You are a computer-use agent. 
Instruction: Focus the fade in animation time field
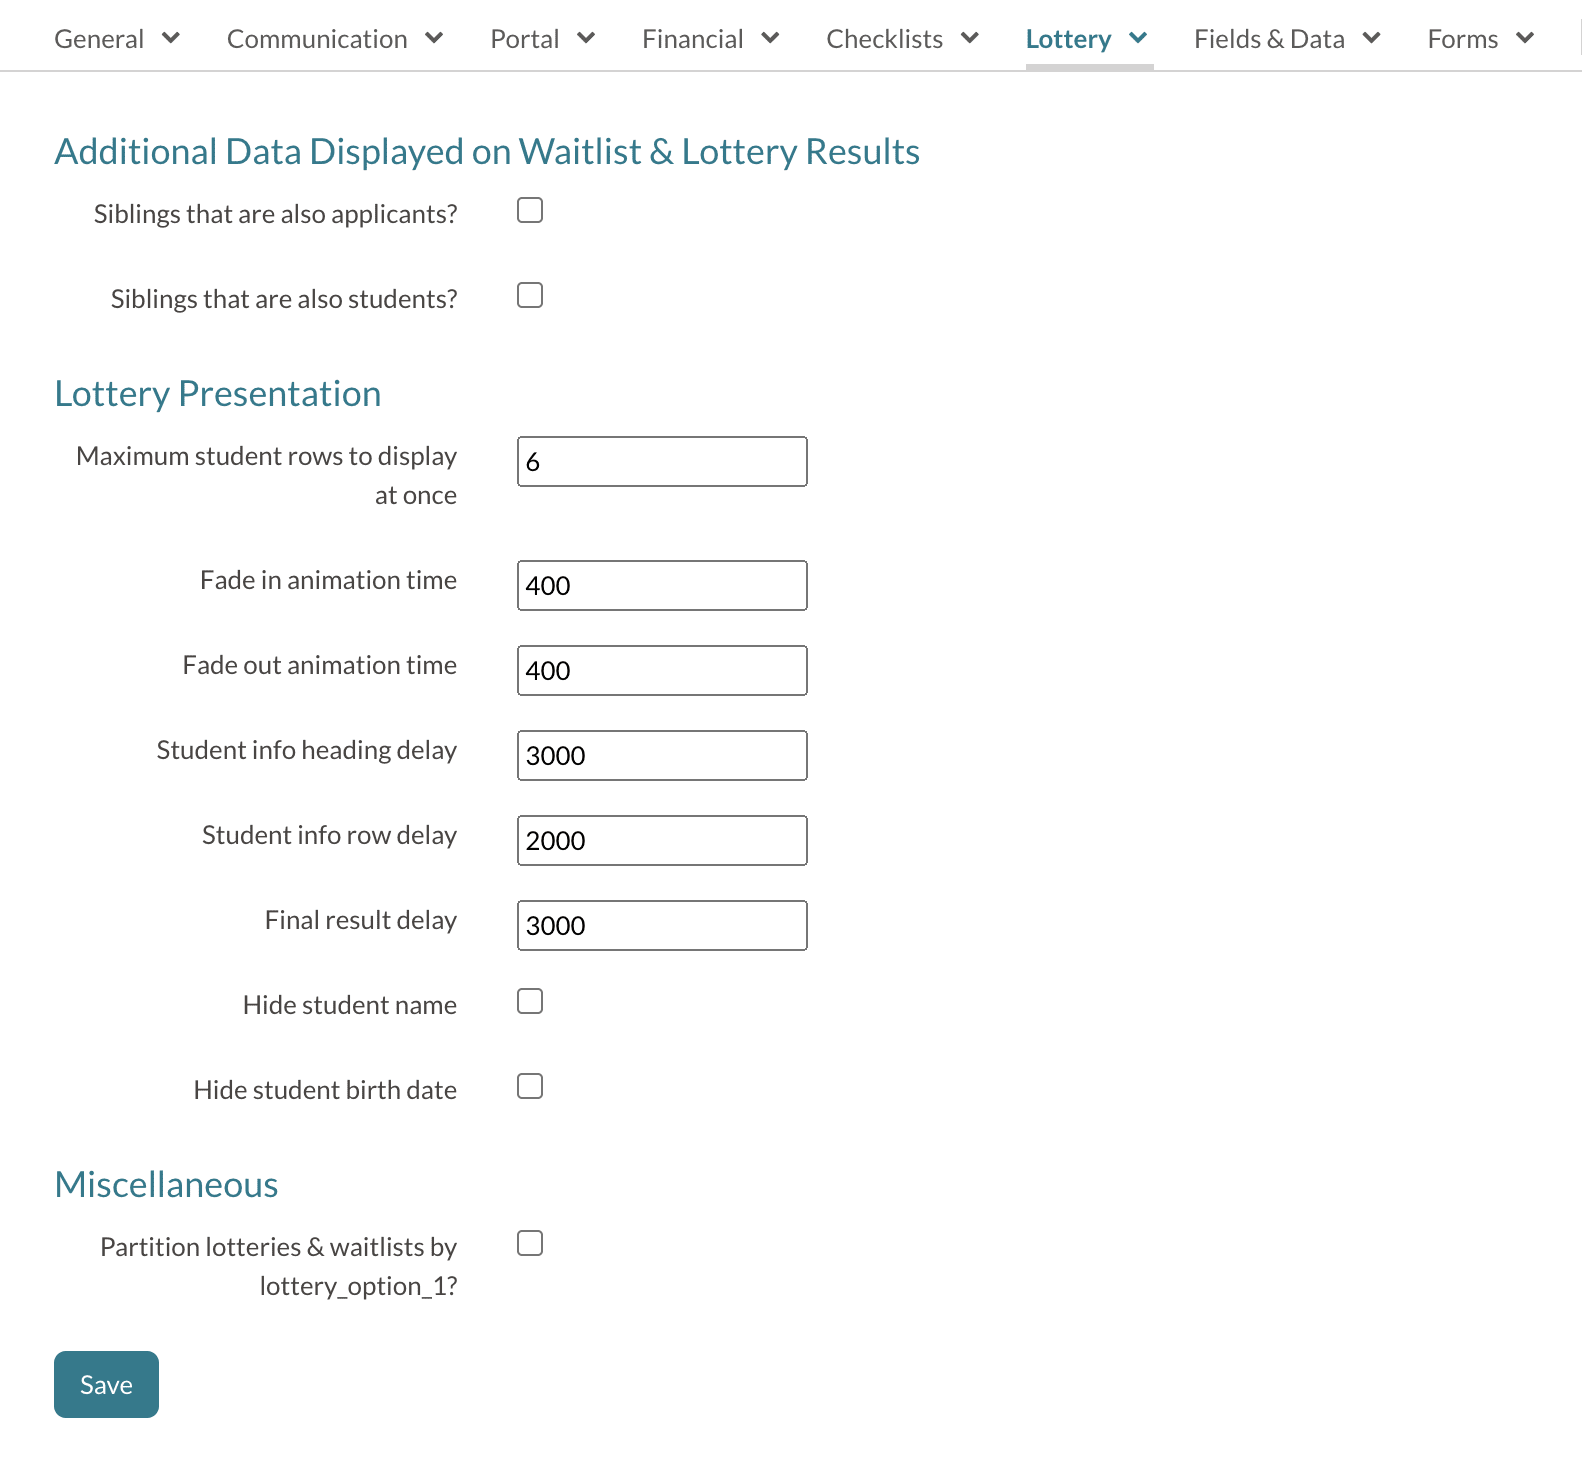click(662, 586)
